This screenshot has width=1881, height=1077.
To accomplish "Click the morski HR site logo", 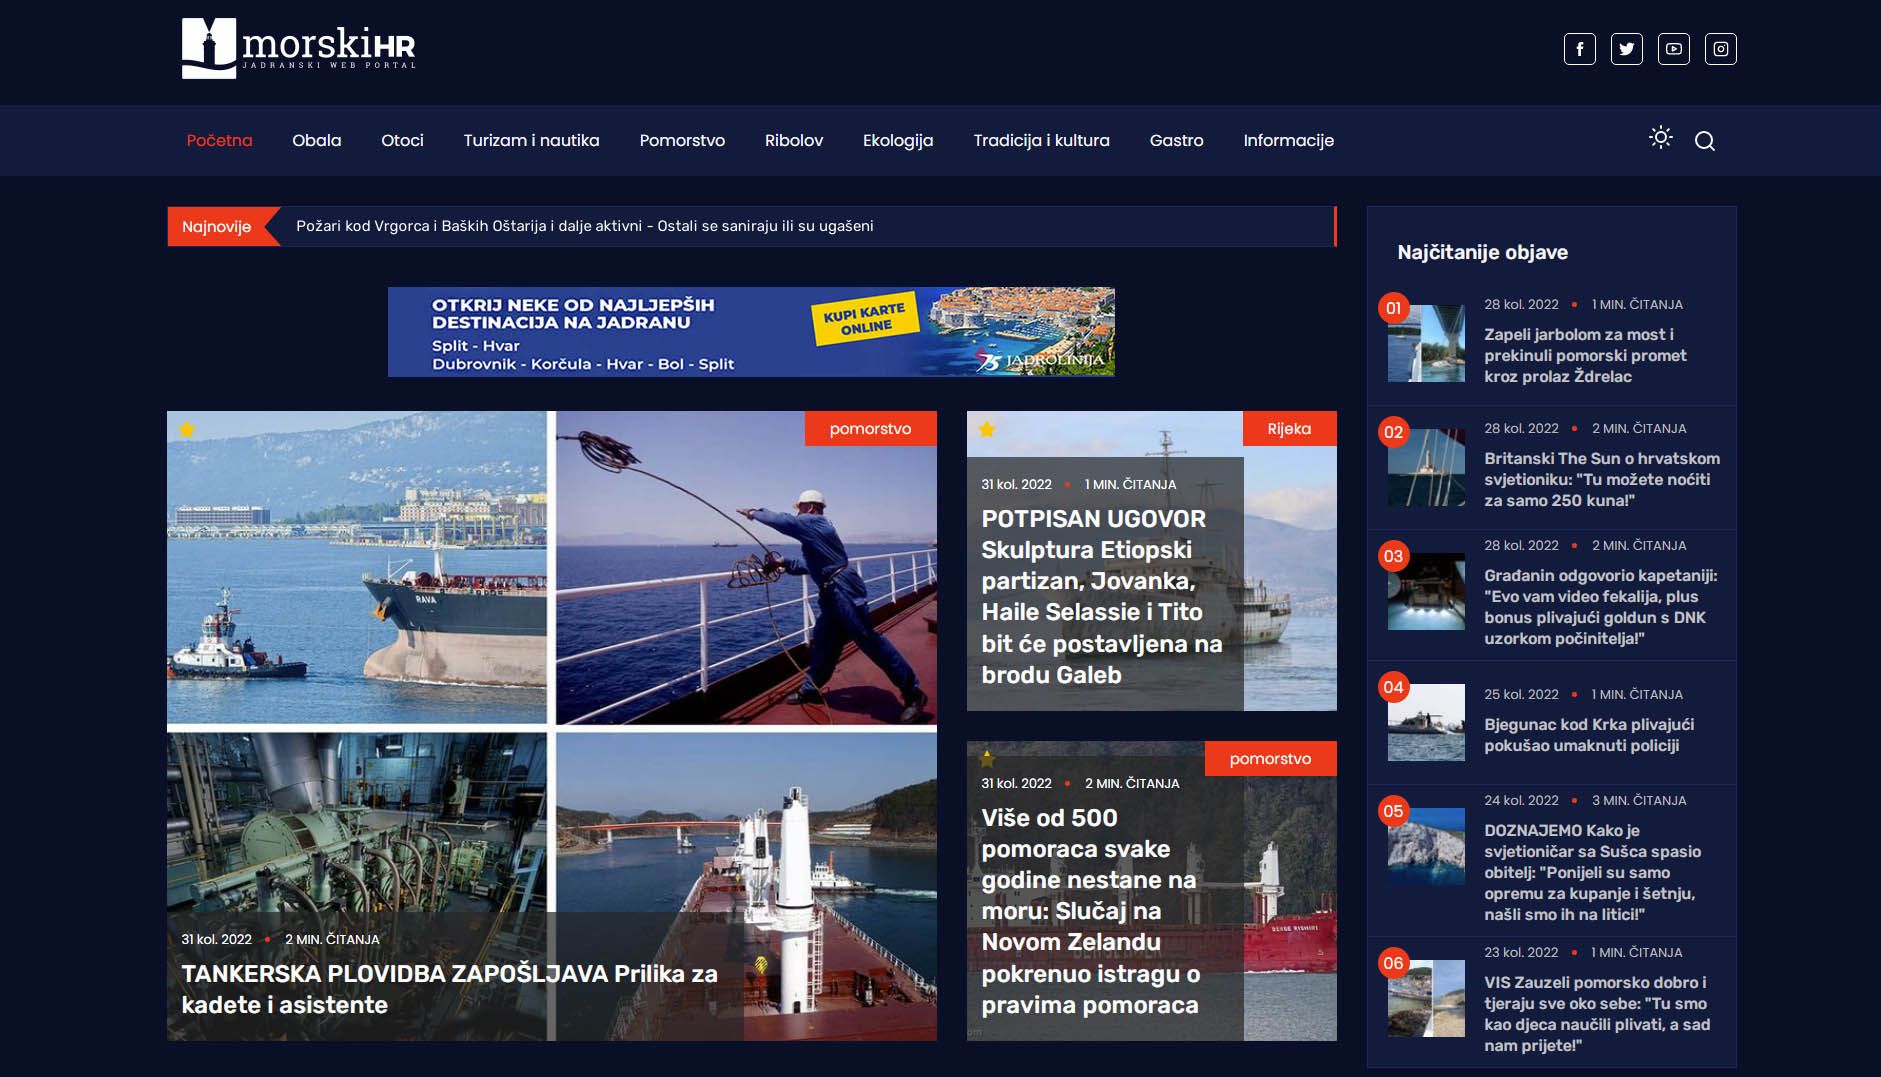I will coord(298,49).
